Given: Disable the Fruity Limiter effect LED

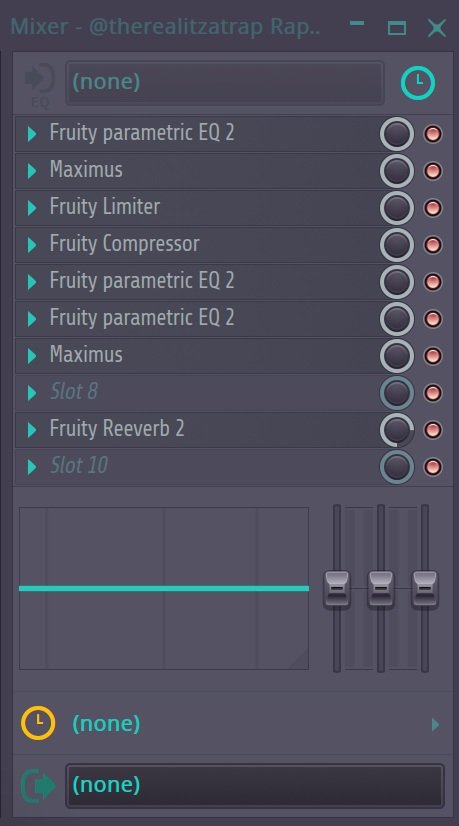Looking at the screenshot, I should point(433,208).
